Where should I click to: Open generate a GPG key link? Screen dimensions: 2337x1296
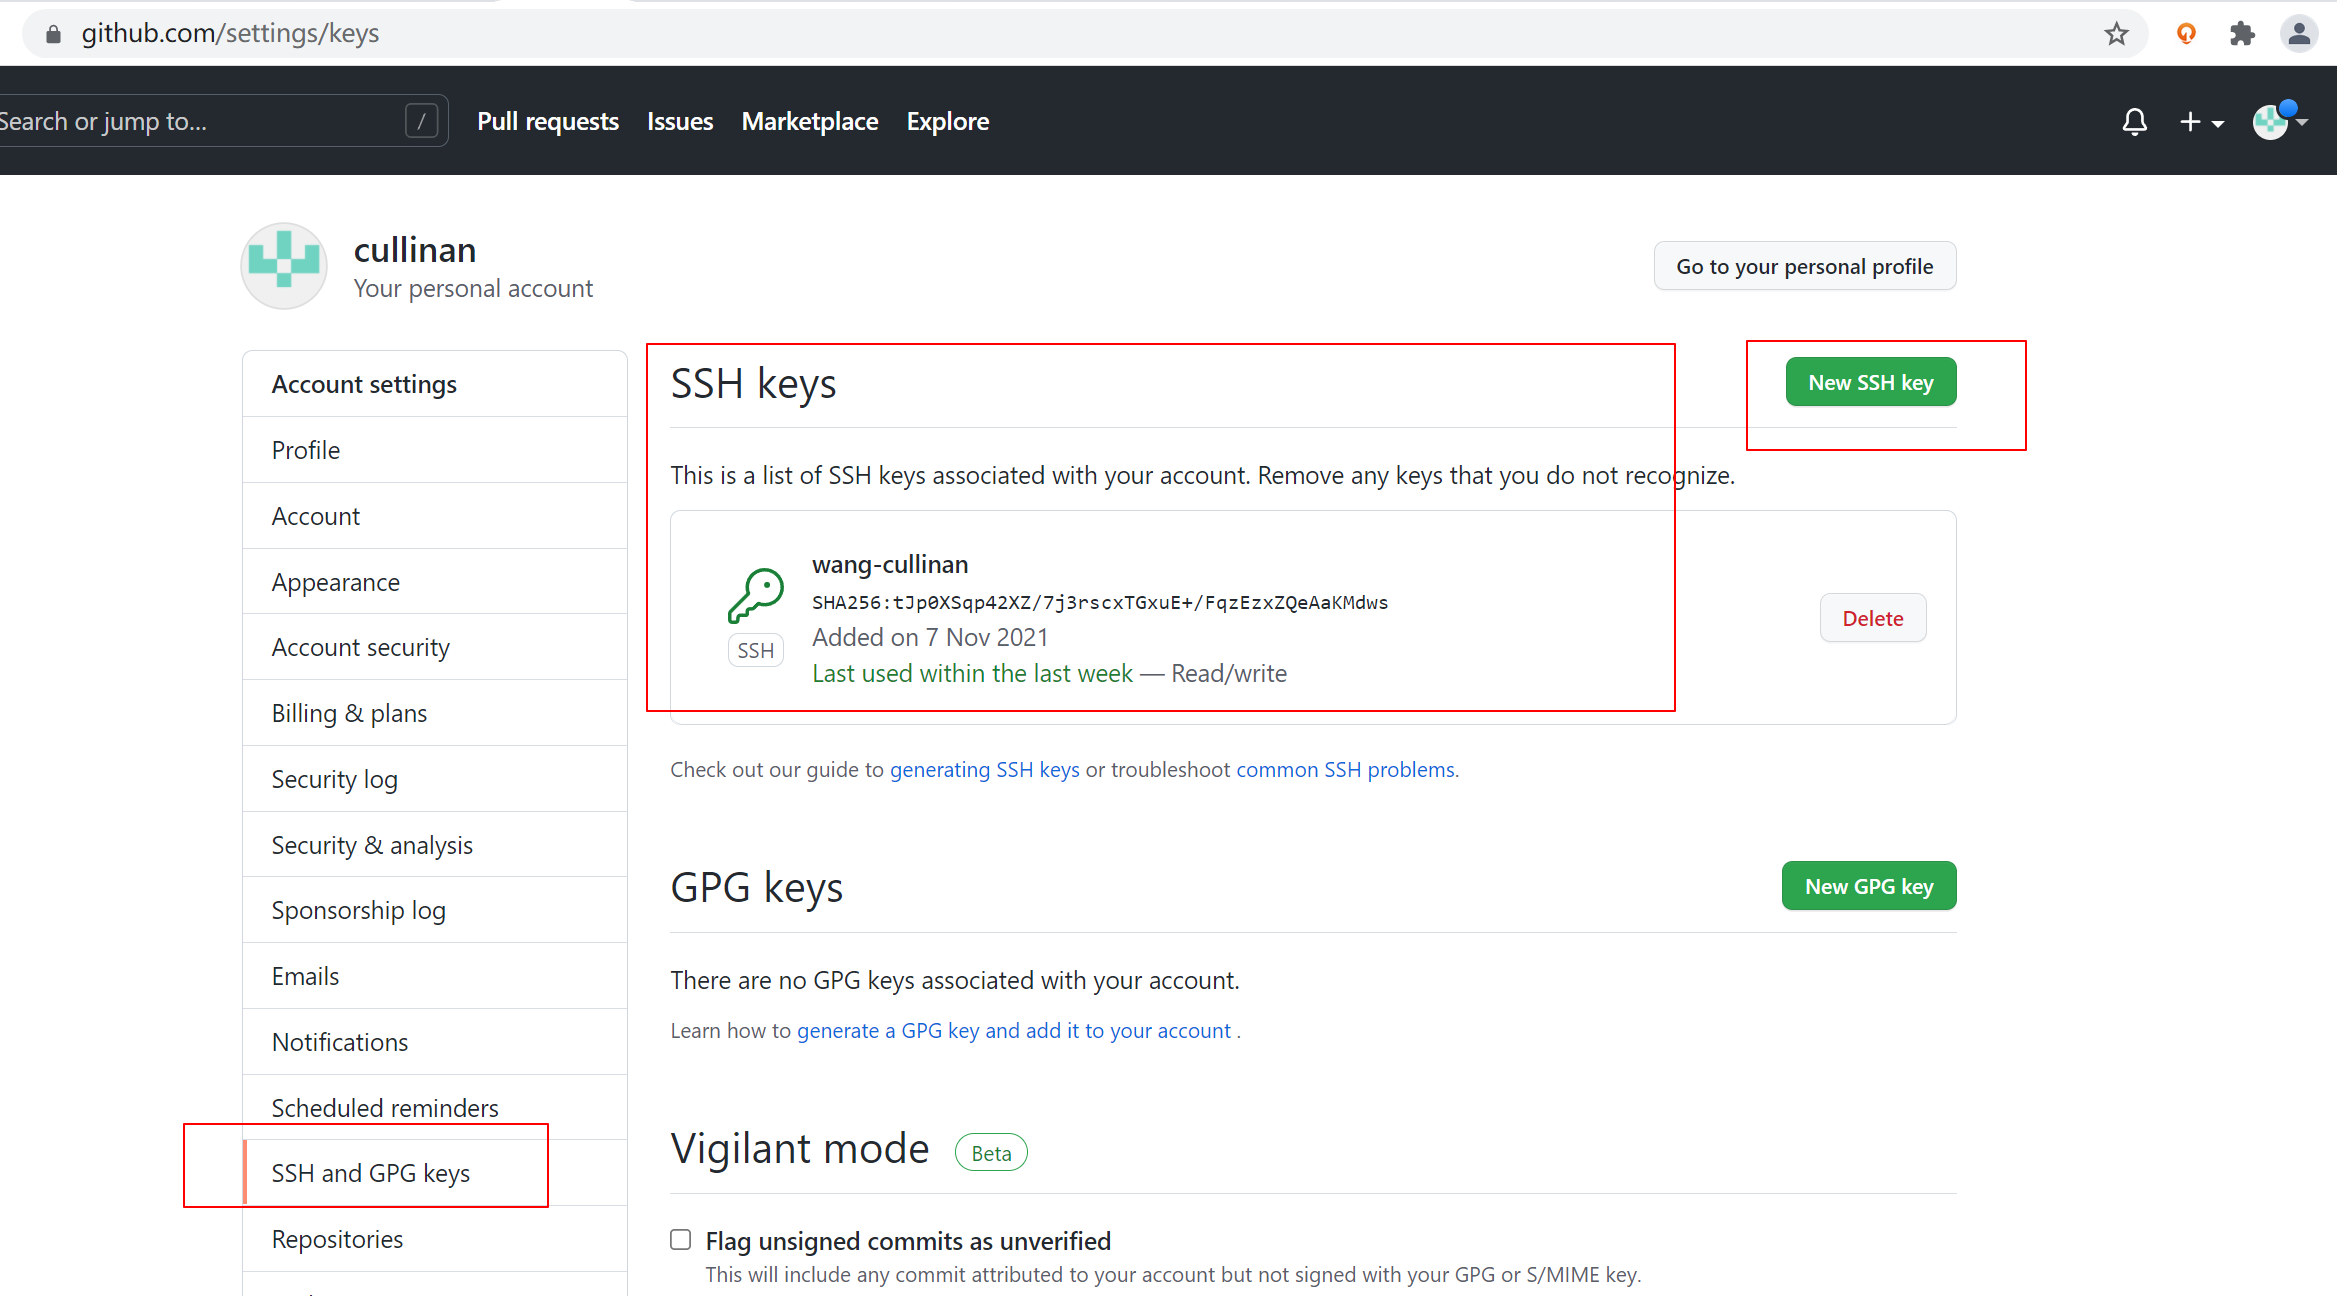pos(1014,1030)
